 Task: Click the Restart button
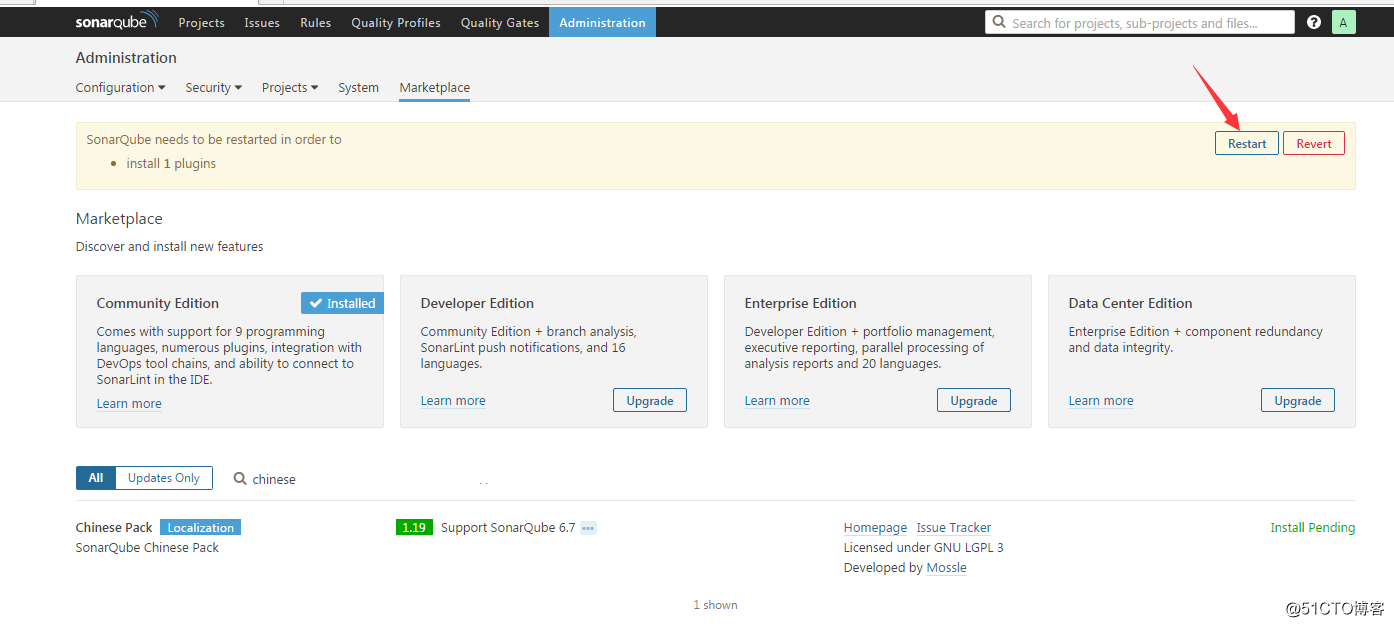pyautogui.click(x=1247, y=144)
